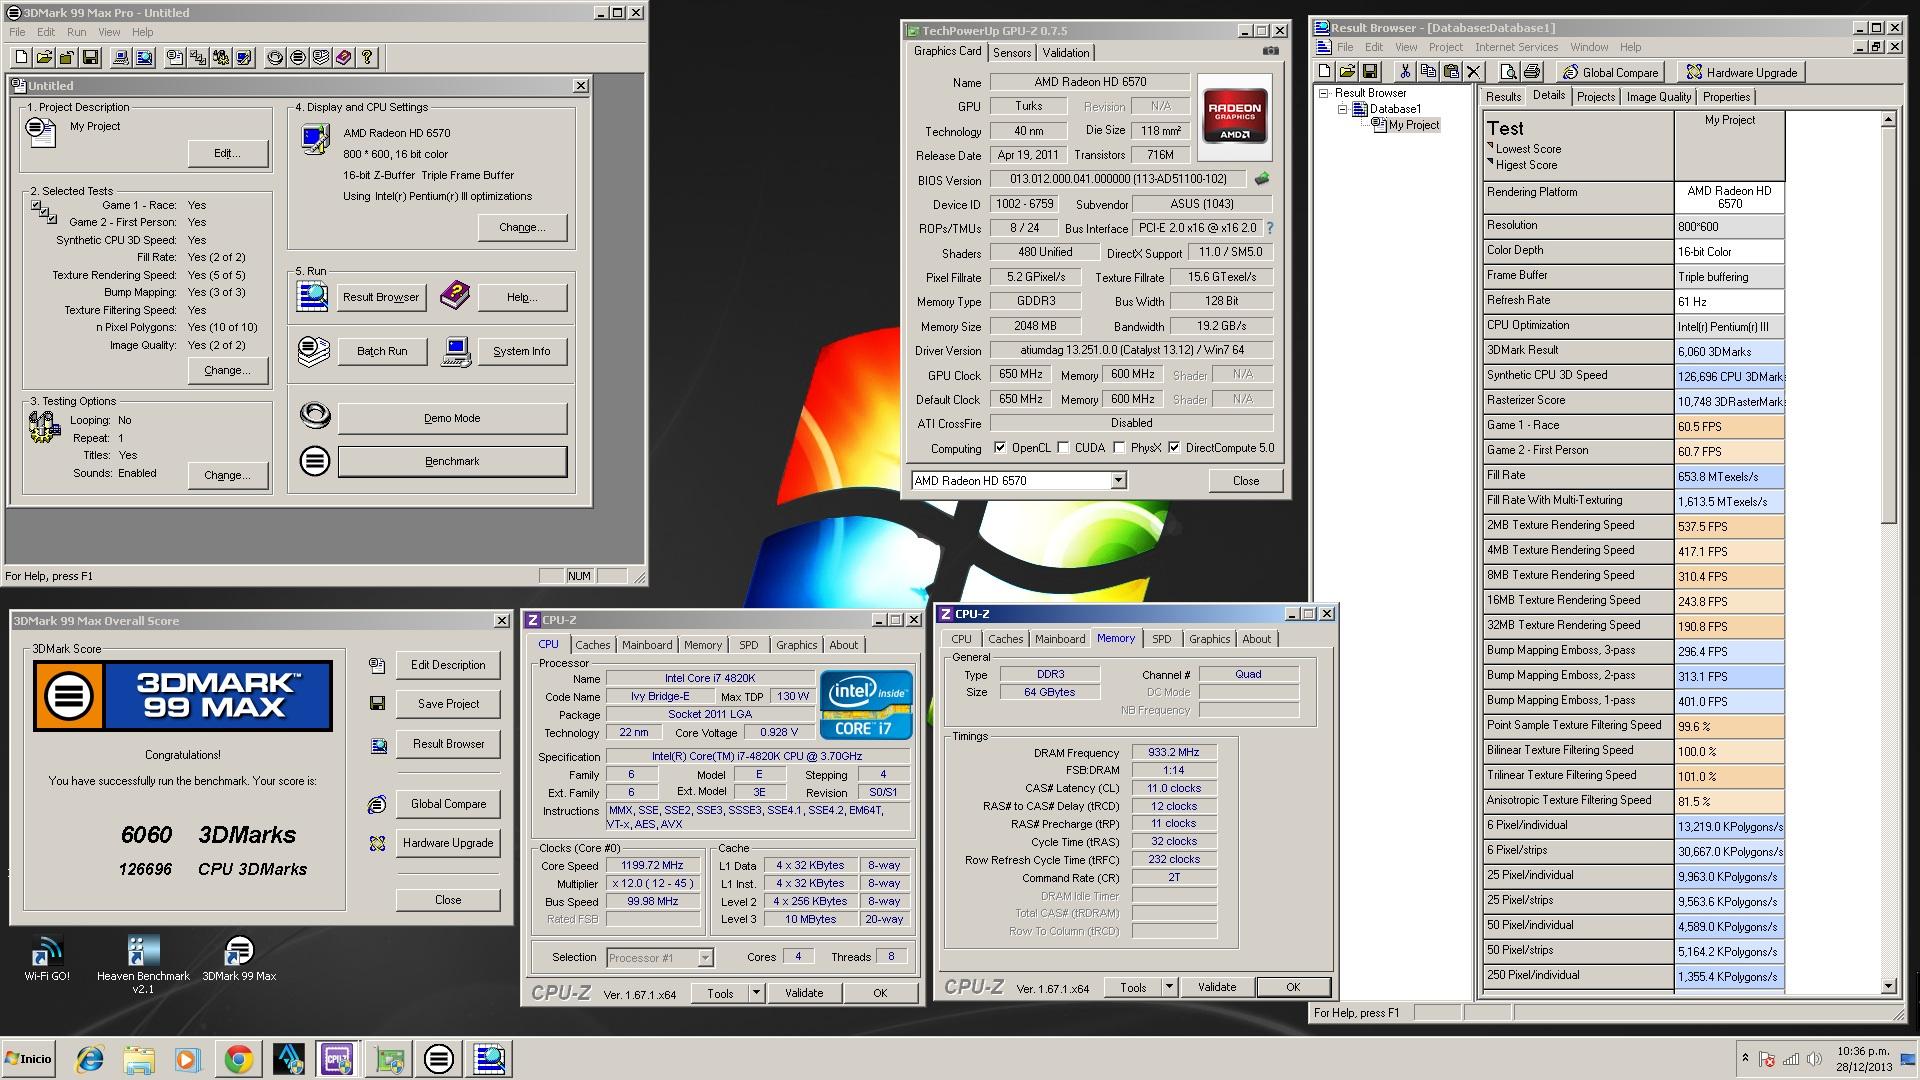
Task: Toggle the CUDA checkbox in GPU-Z
Action: click(x=1063, y=448)
